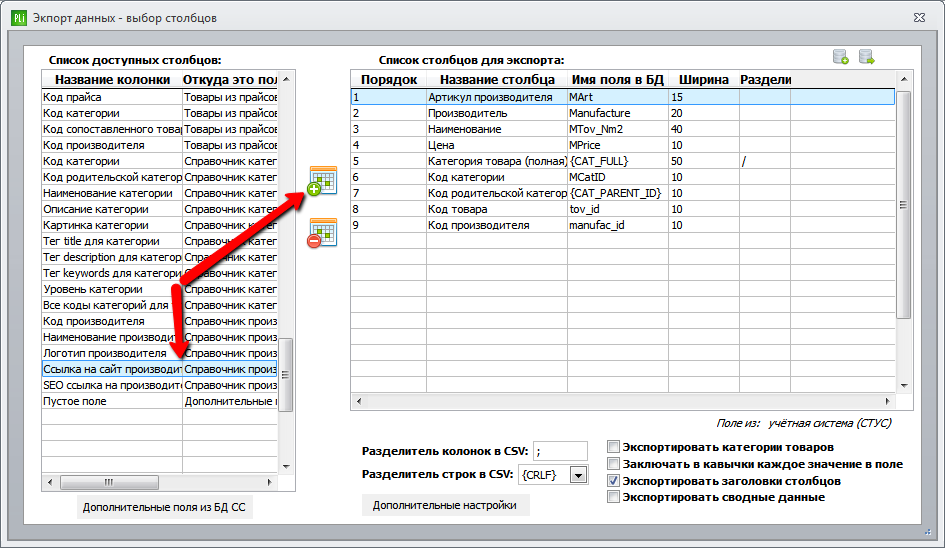Click the remove column icon with red minus
Image resolution: width=945 pixels, height=548 pixels.
click(322, 233)
